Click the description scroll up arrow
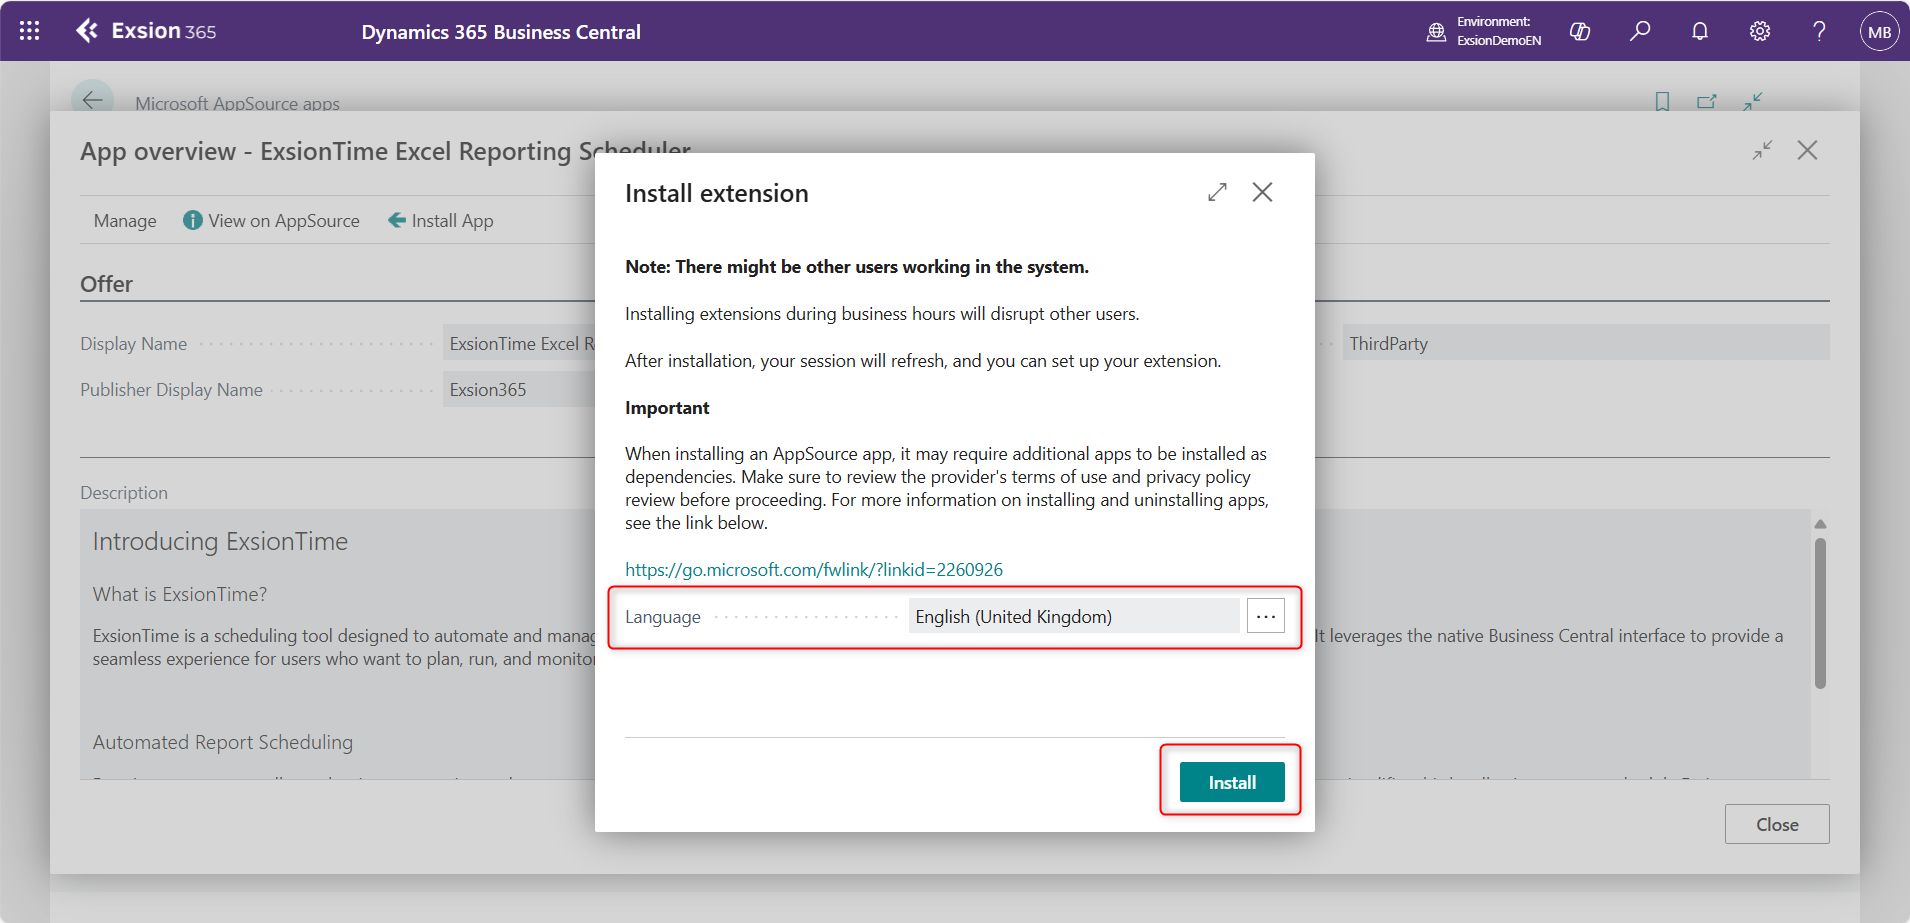Image resolution: width=1910 pixels, height=923 pixels. (x=1820, y=524)
